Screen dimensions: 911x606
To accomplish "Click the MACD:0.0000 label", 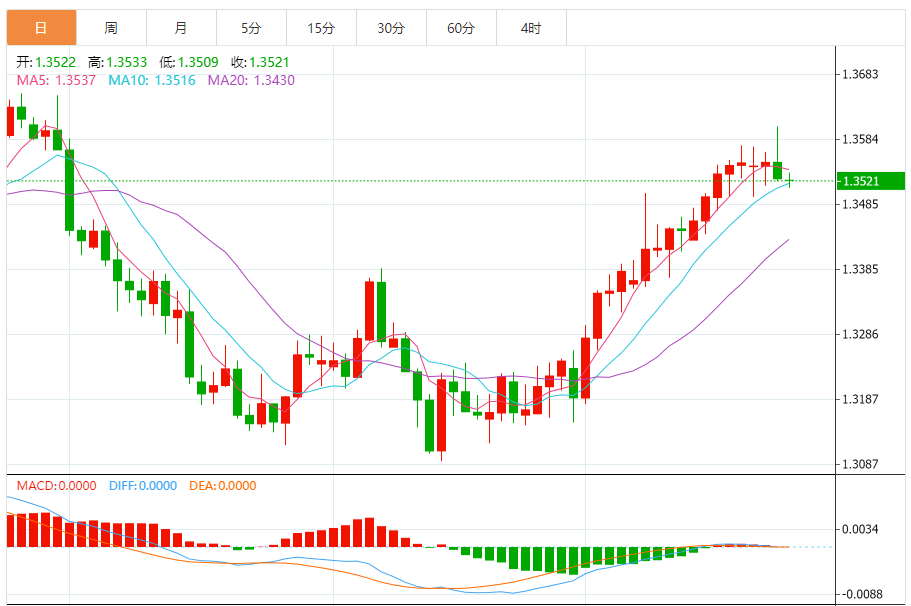I will (56, 486).
